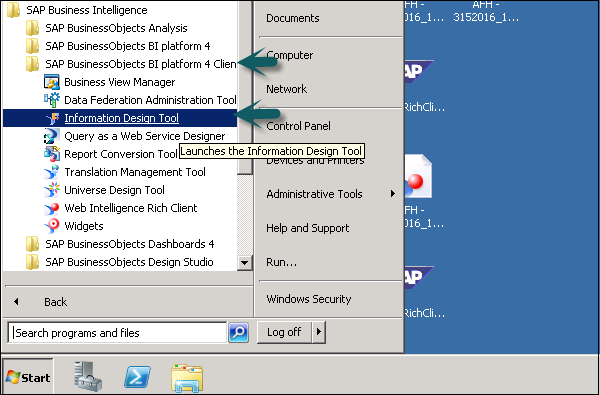Launch Data Federation Administration Tool icon
The width and height of the screenshot is (600, 395).
pyautogui.click(x=52, y=100)
